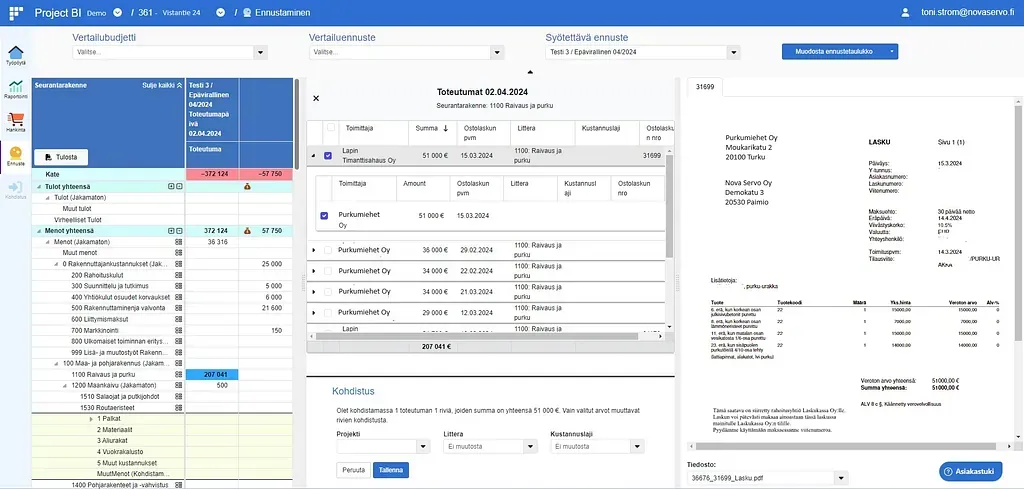This screenshot has height=489, width=1024.
Task: Click the Peruuta button
Action: [x=353, y=470]
